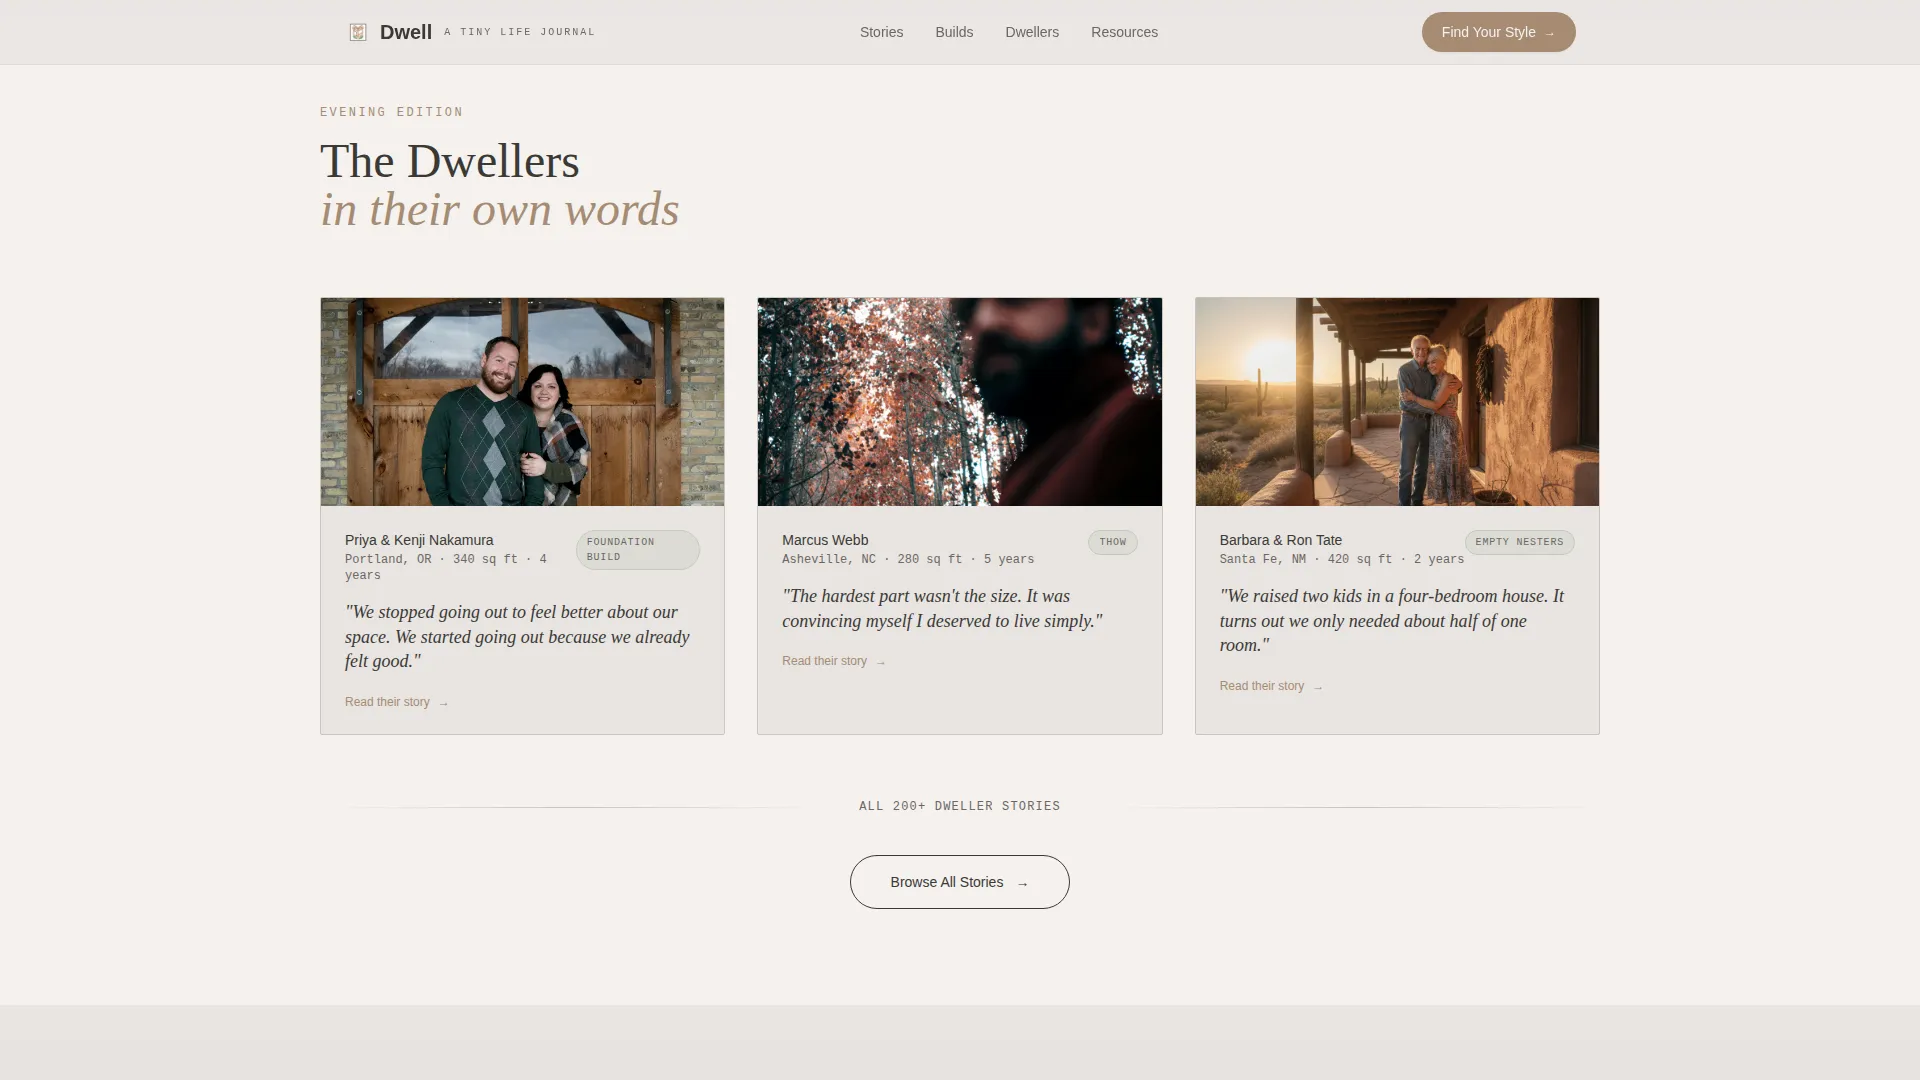Click 'ALL 200+ DWELLER STORIES' label
This screenshot has height=1080, width=1920.
click(x=960, y=806)
